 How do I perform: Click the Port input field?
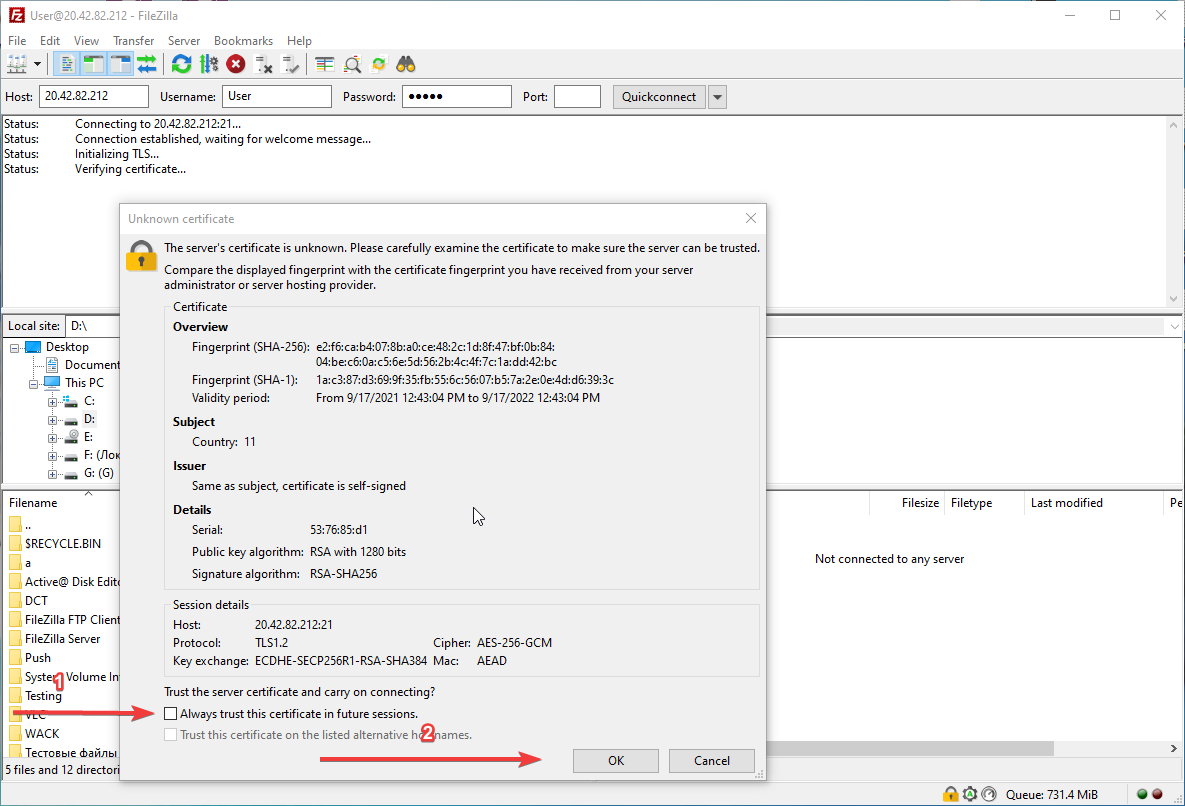point(577,97)
